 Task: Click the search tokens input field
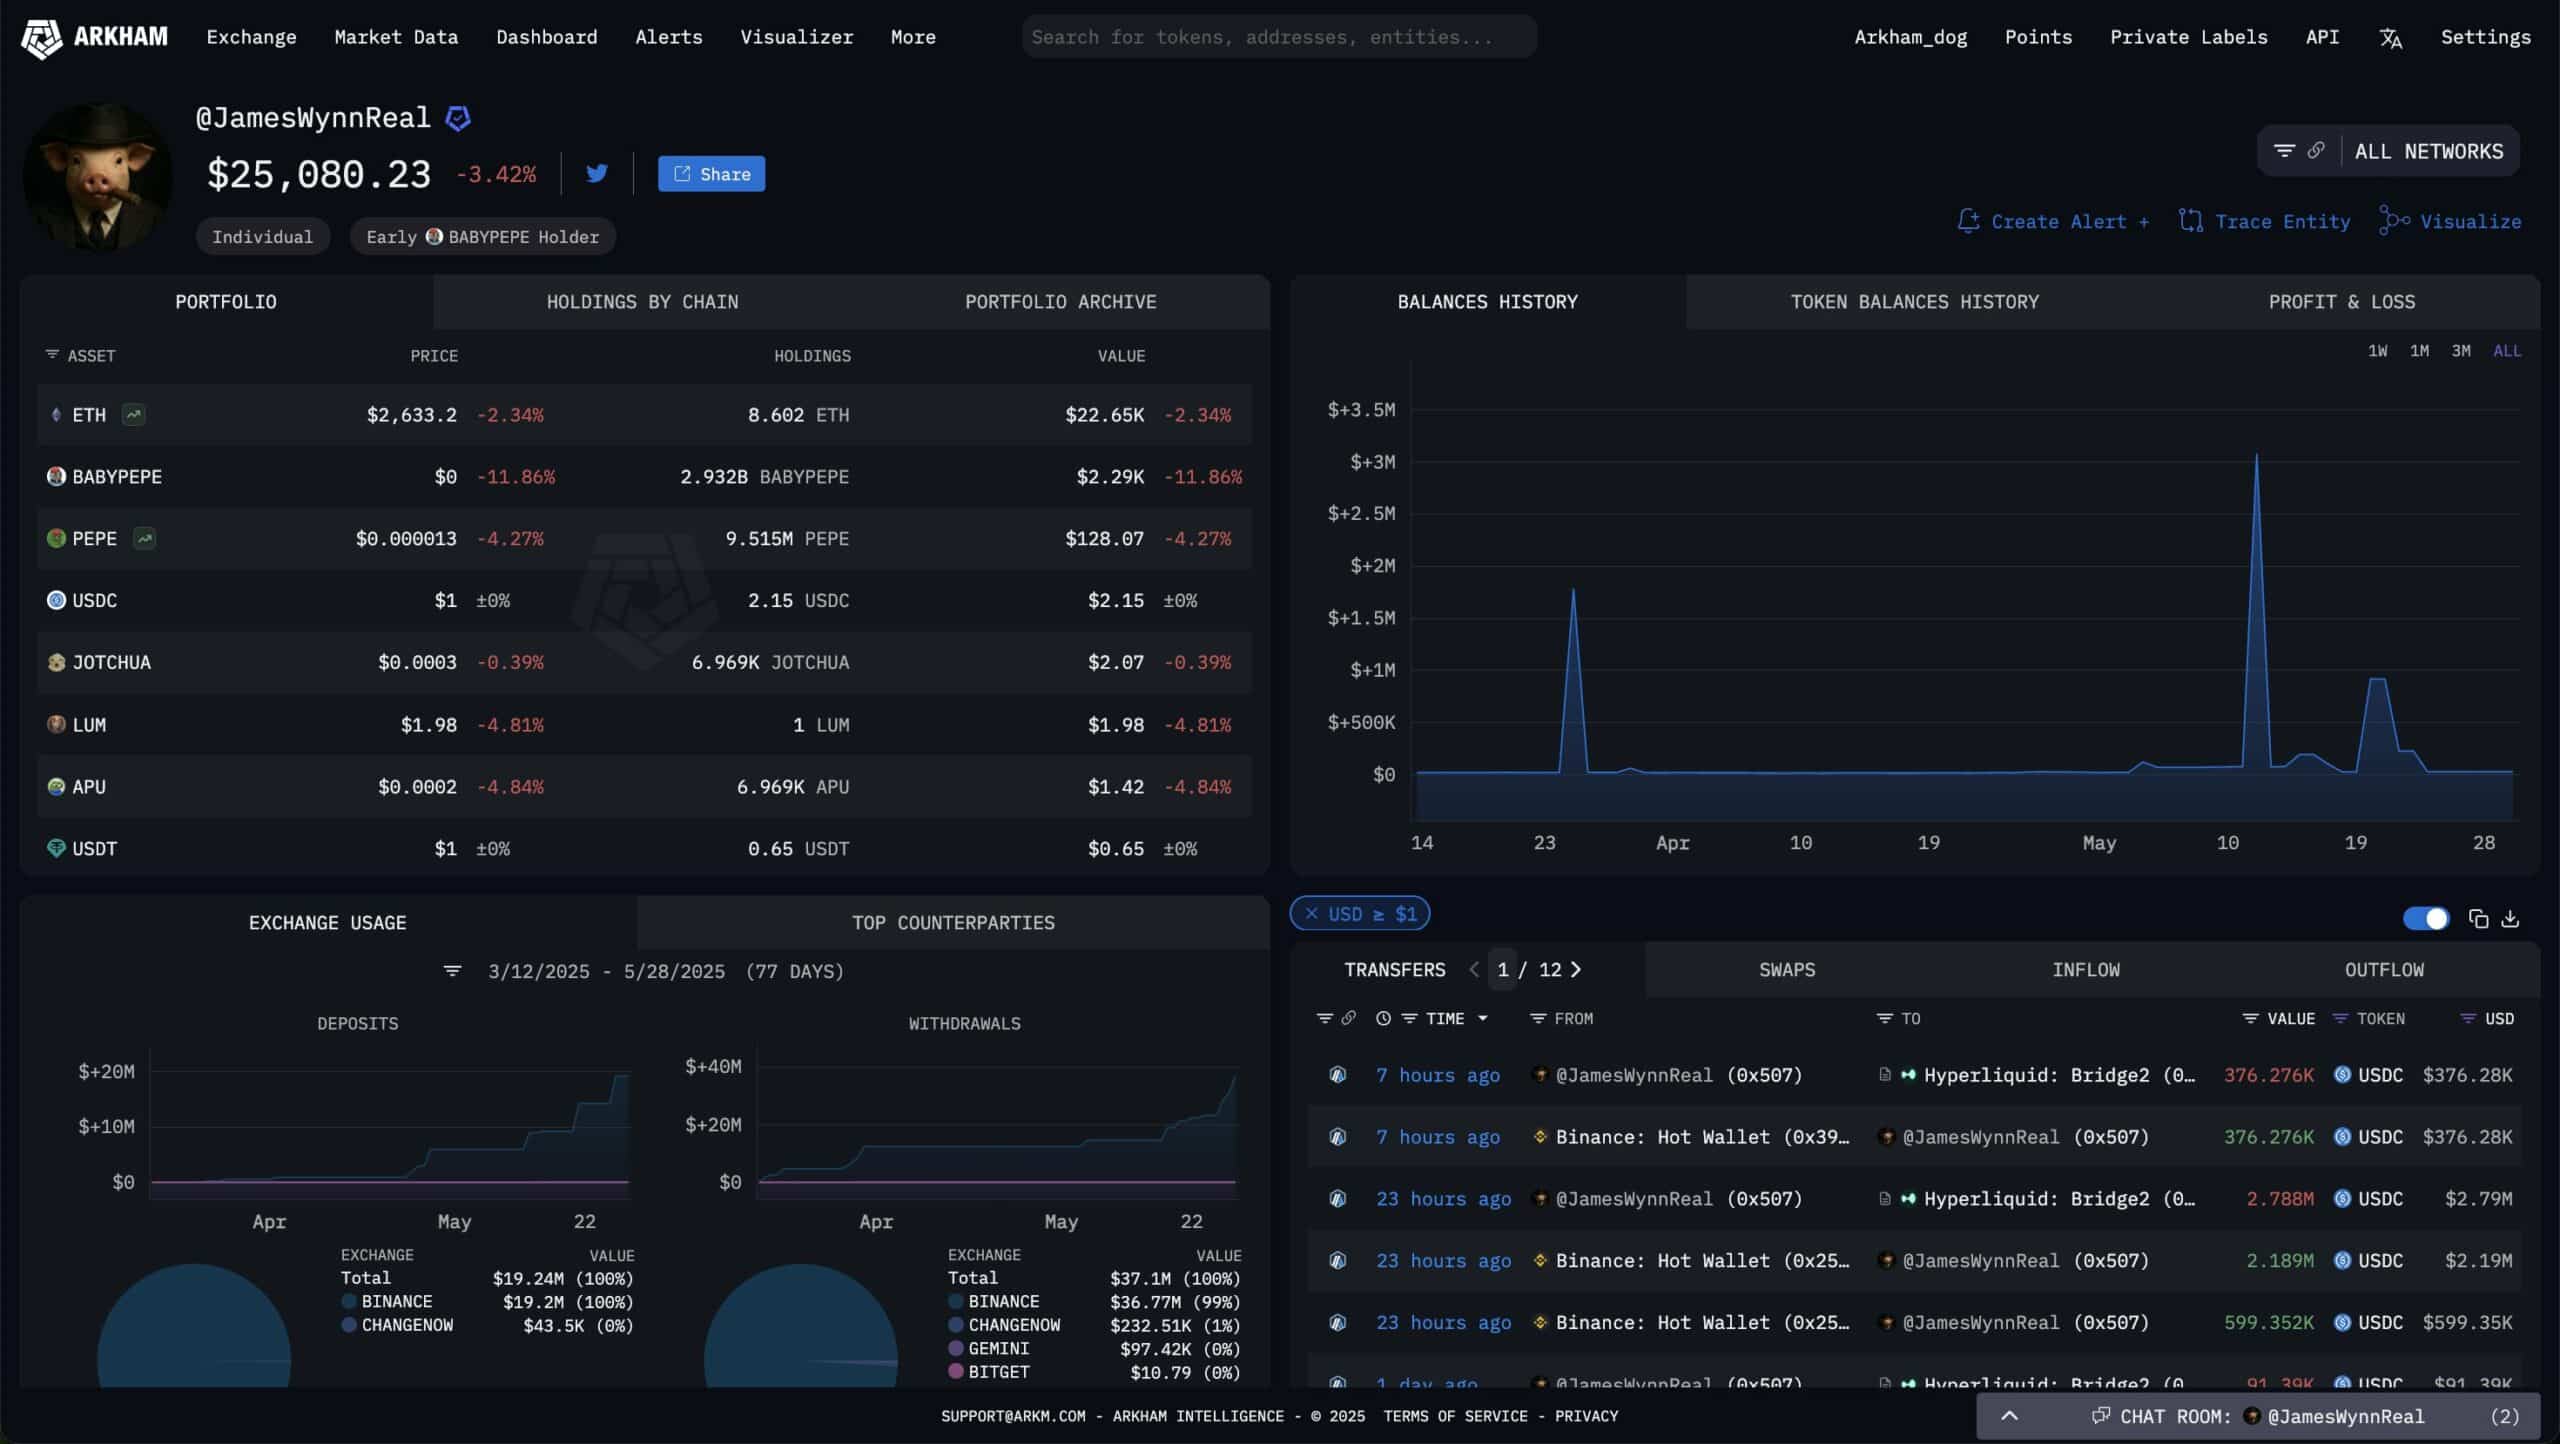[x=1278, y=37]
